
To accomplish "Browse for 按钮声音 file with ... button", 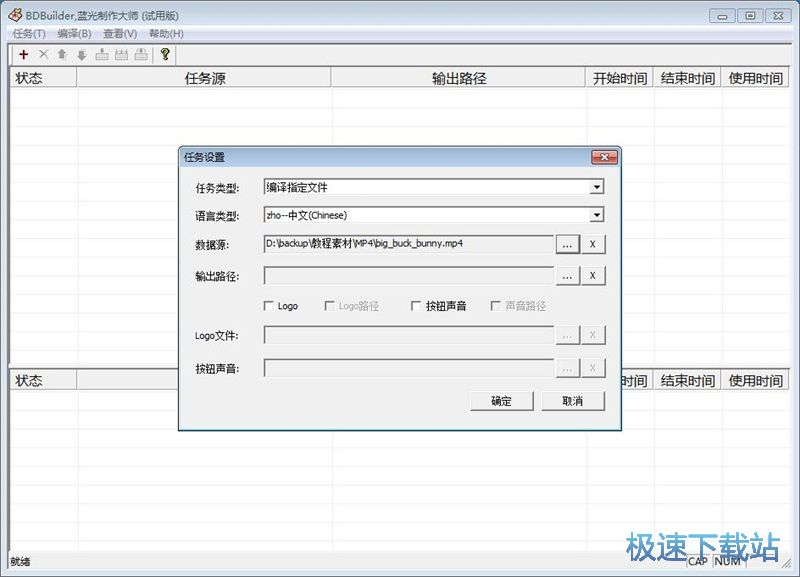I will click(x=567, y=368).
